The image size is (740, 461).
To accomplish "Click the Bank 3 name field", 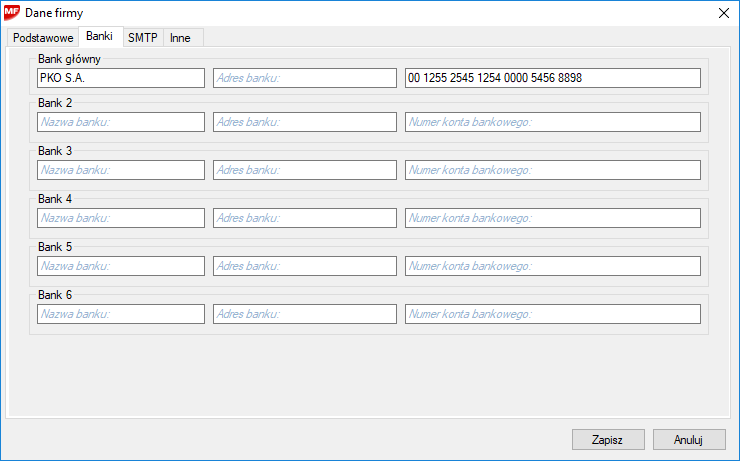I will [120, 170].
